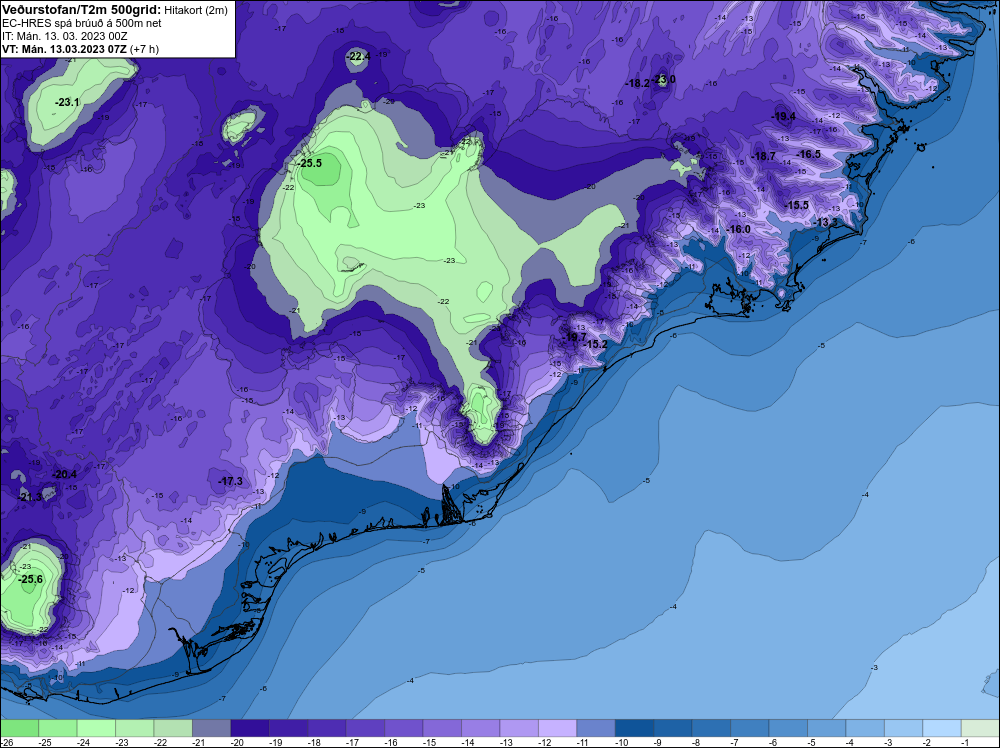The height and width of the screenshot is (748, 1000).
Task: Click the -25.5 minimum on the glacier
Action: pos(310,163)
